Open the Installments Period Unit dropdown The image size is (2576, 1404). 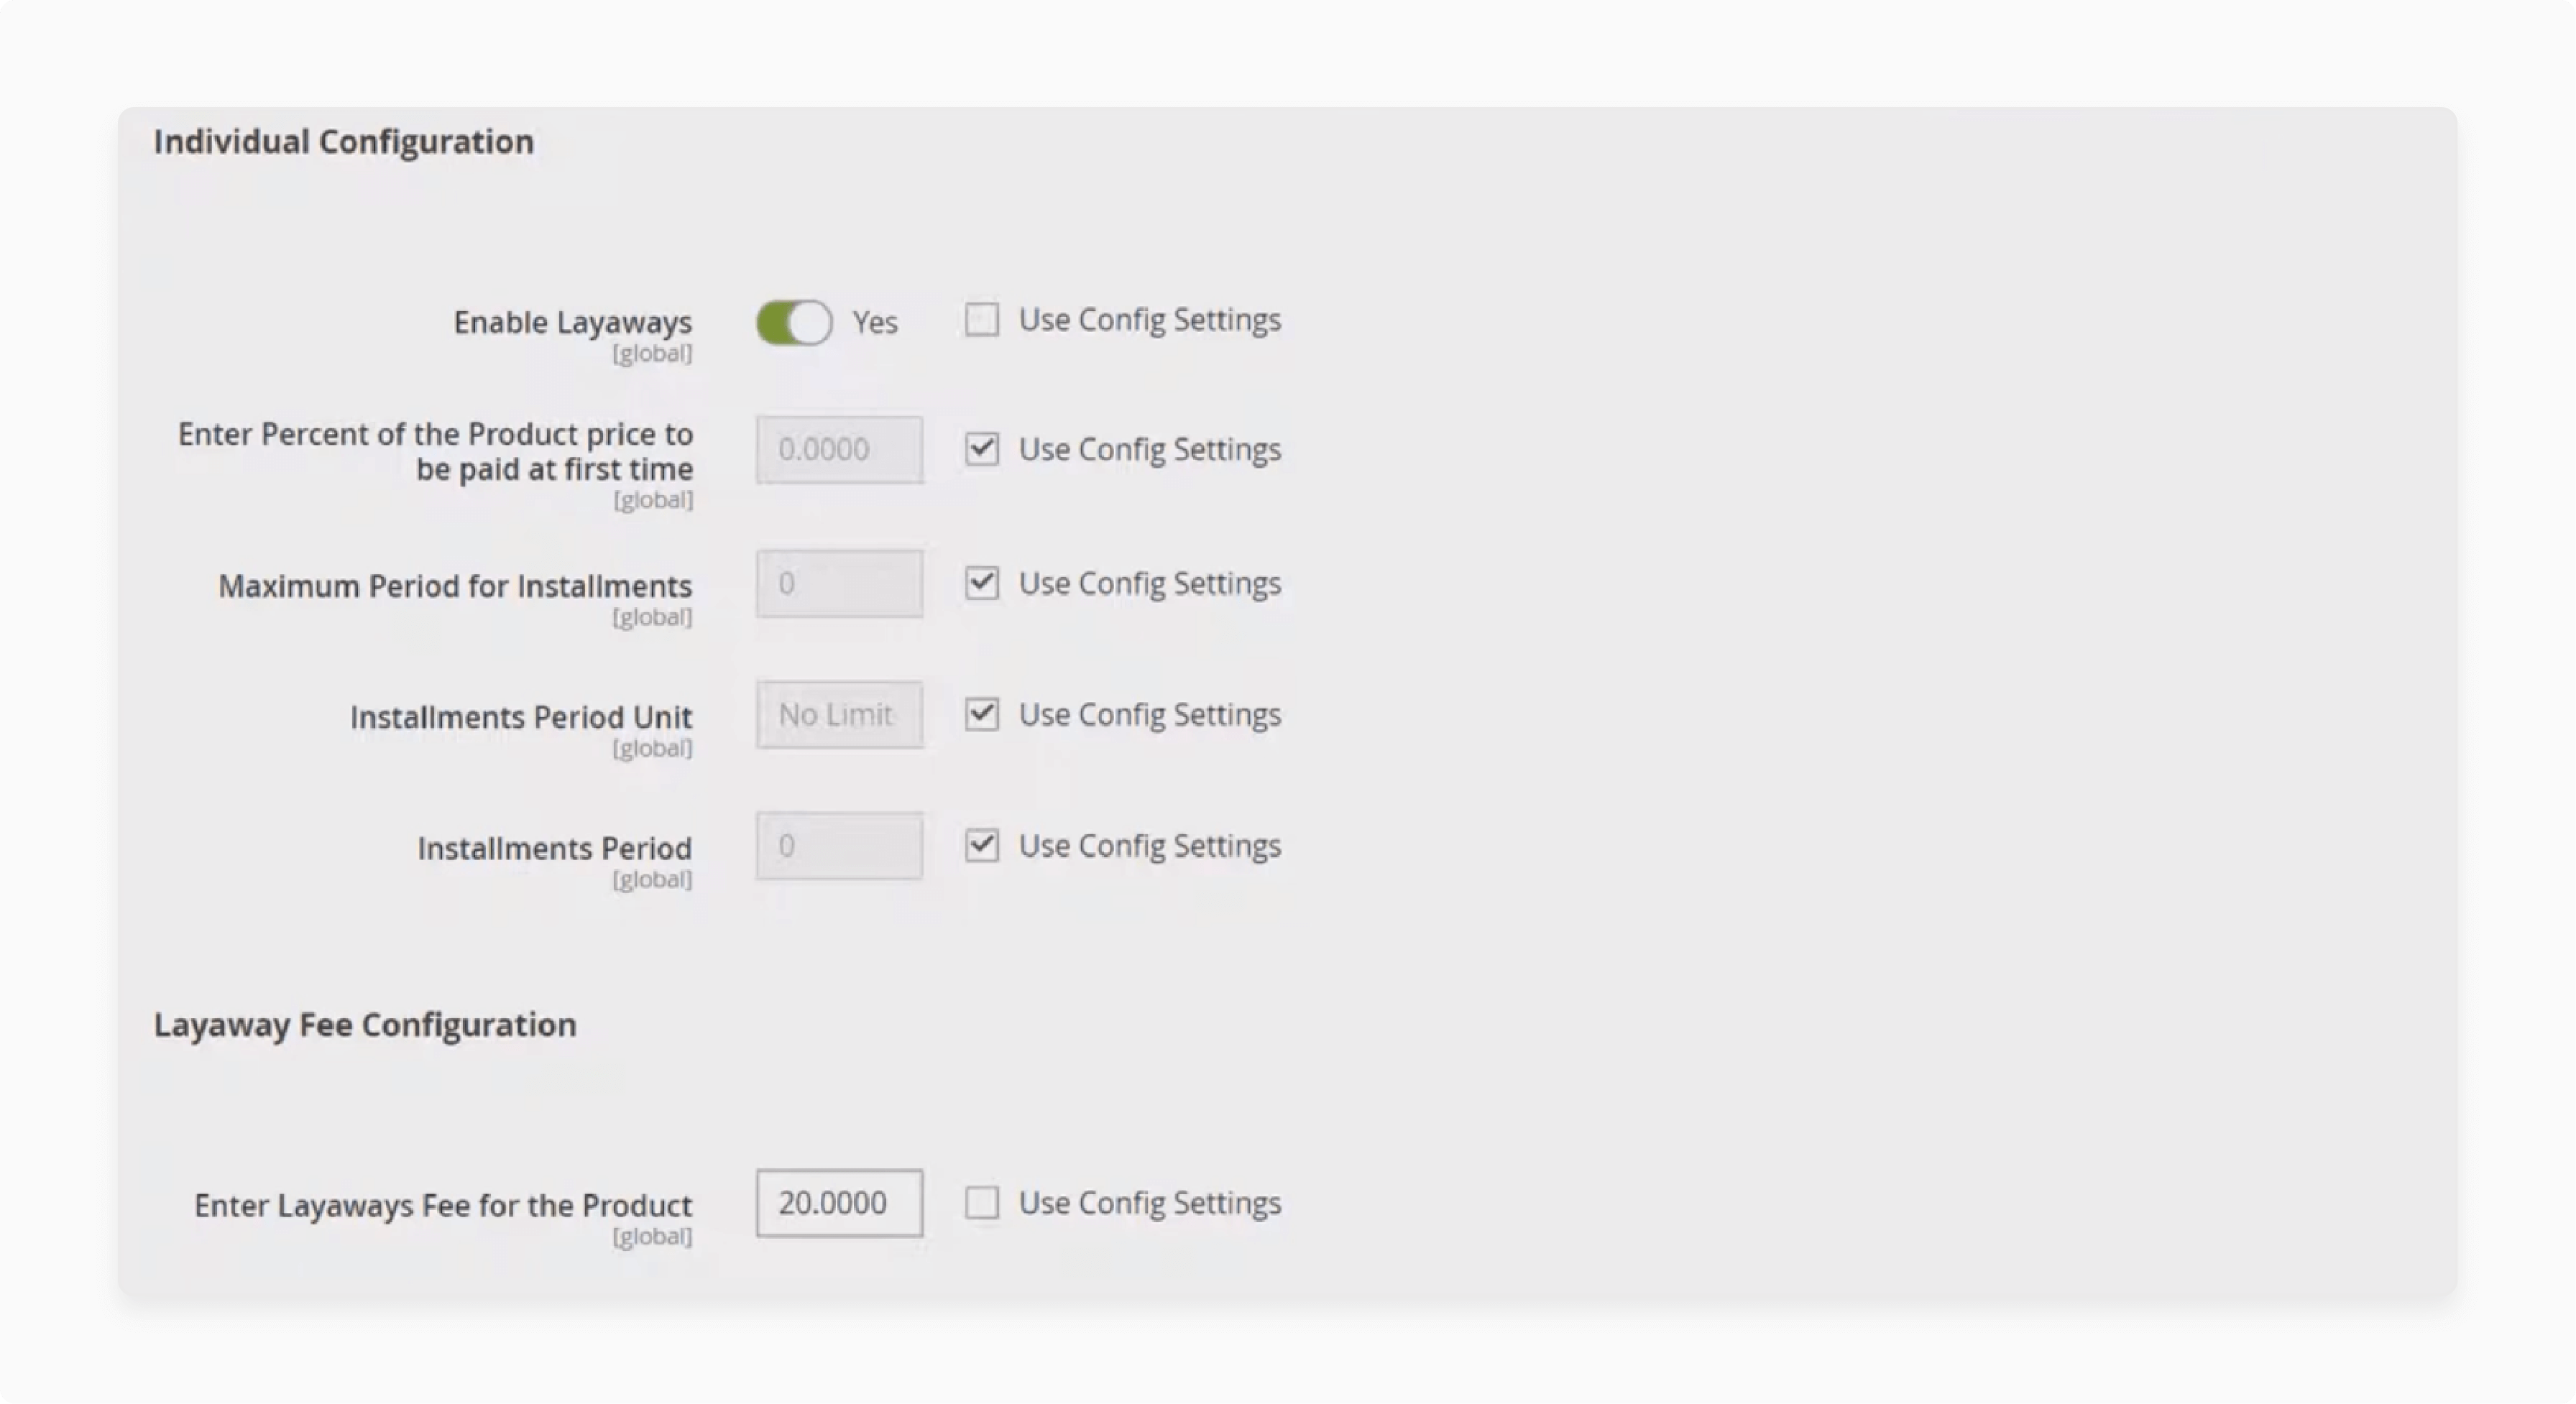pos(839,715)
